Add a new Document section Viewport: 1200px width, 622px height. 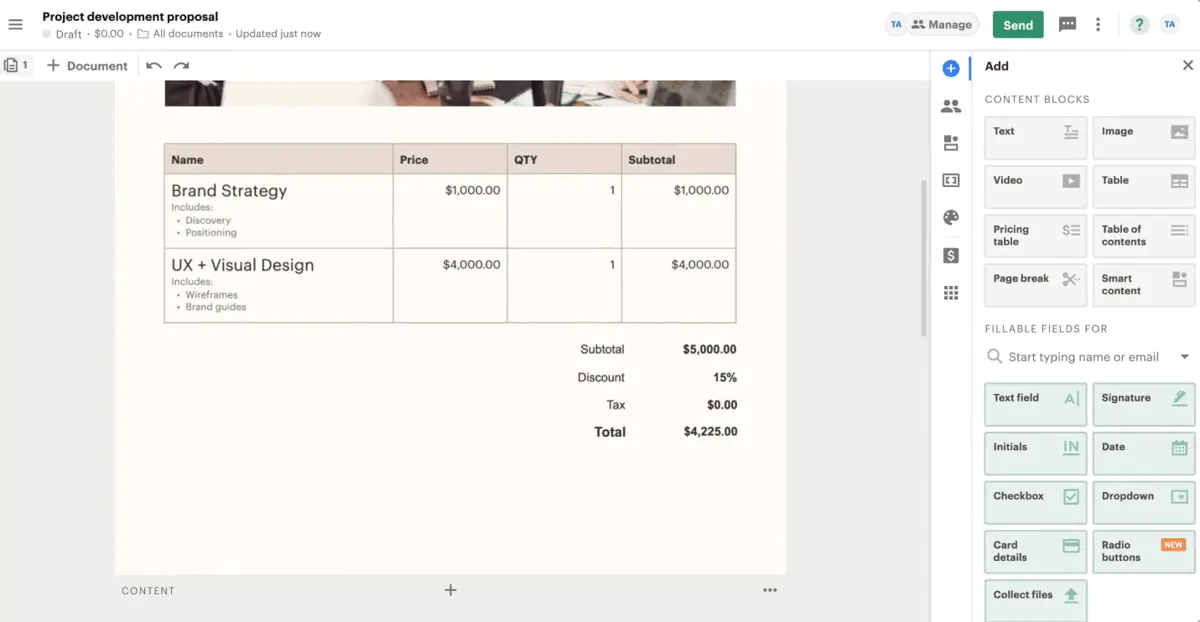pyautogui.click(x=87, y=66)
